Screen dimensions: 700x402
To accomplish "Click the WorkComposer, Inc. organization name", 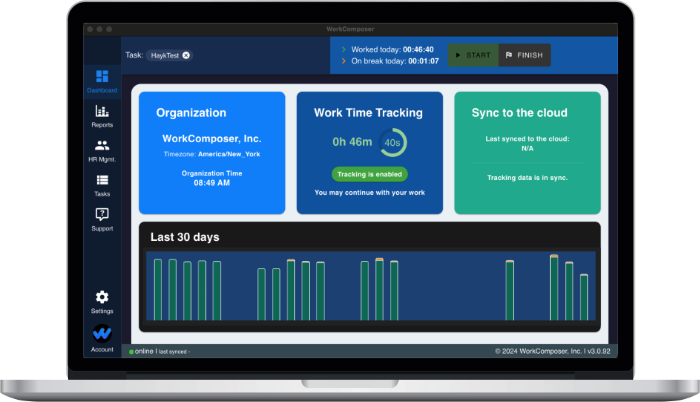I will tap(212, 138).
